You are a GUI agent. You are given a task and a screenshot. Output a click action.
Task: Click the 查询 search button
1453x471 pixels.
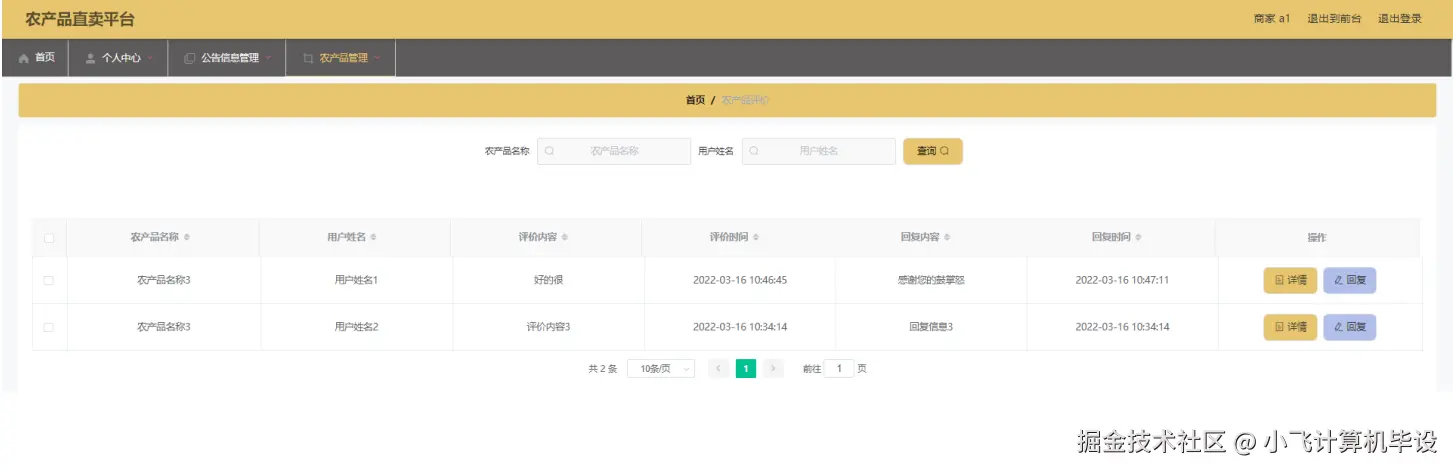point(933,151)
